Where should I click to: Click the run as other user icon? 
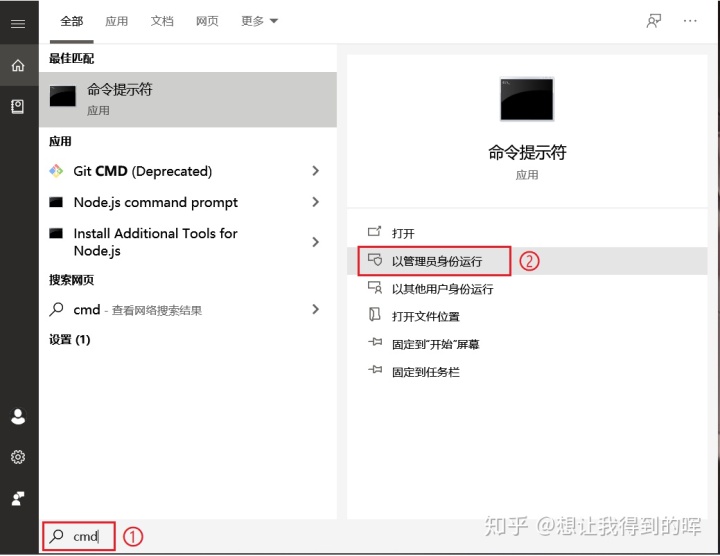(x=375, y=287)
